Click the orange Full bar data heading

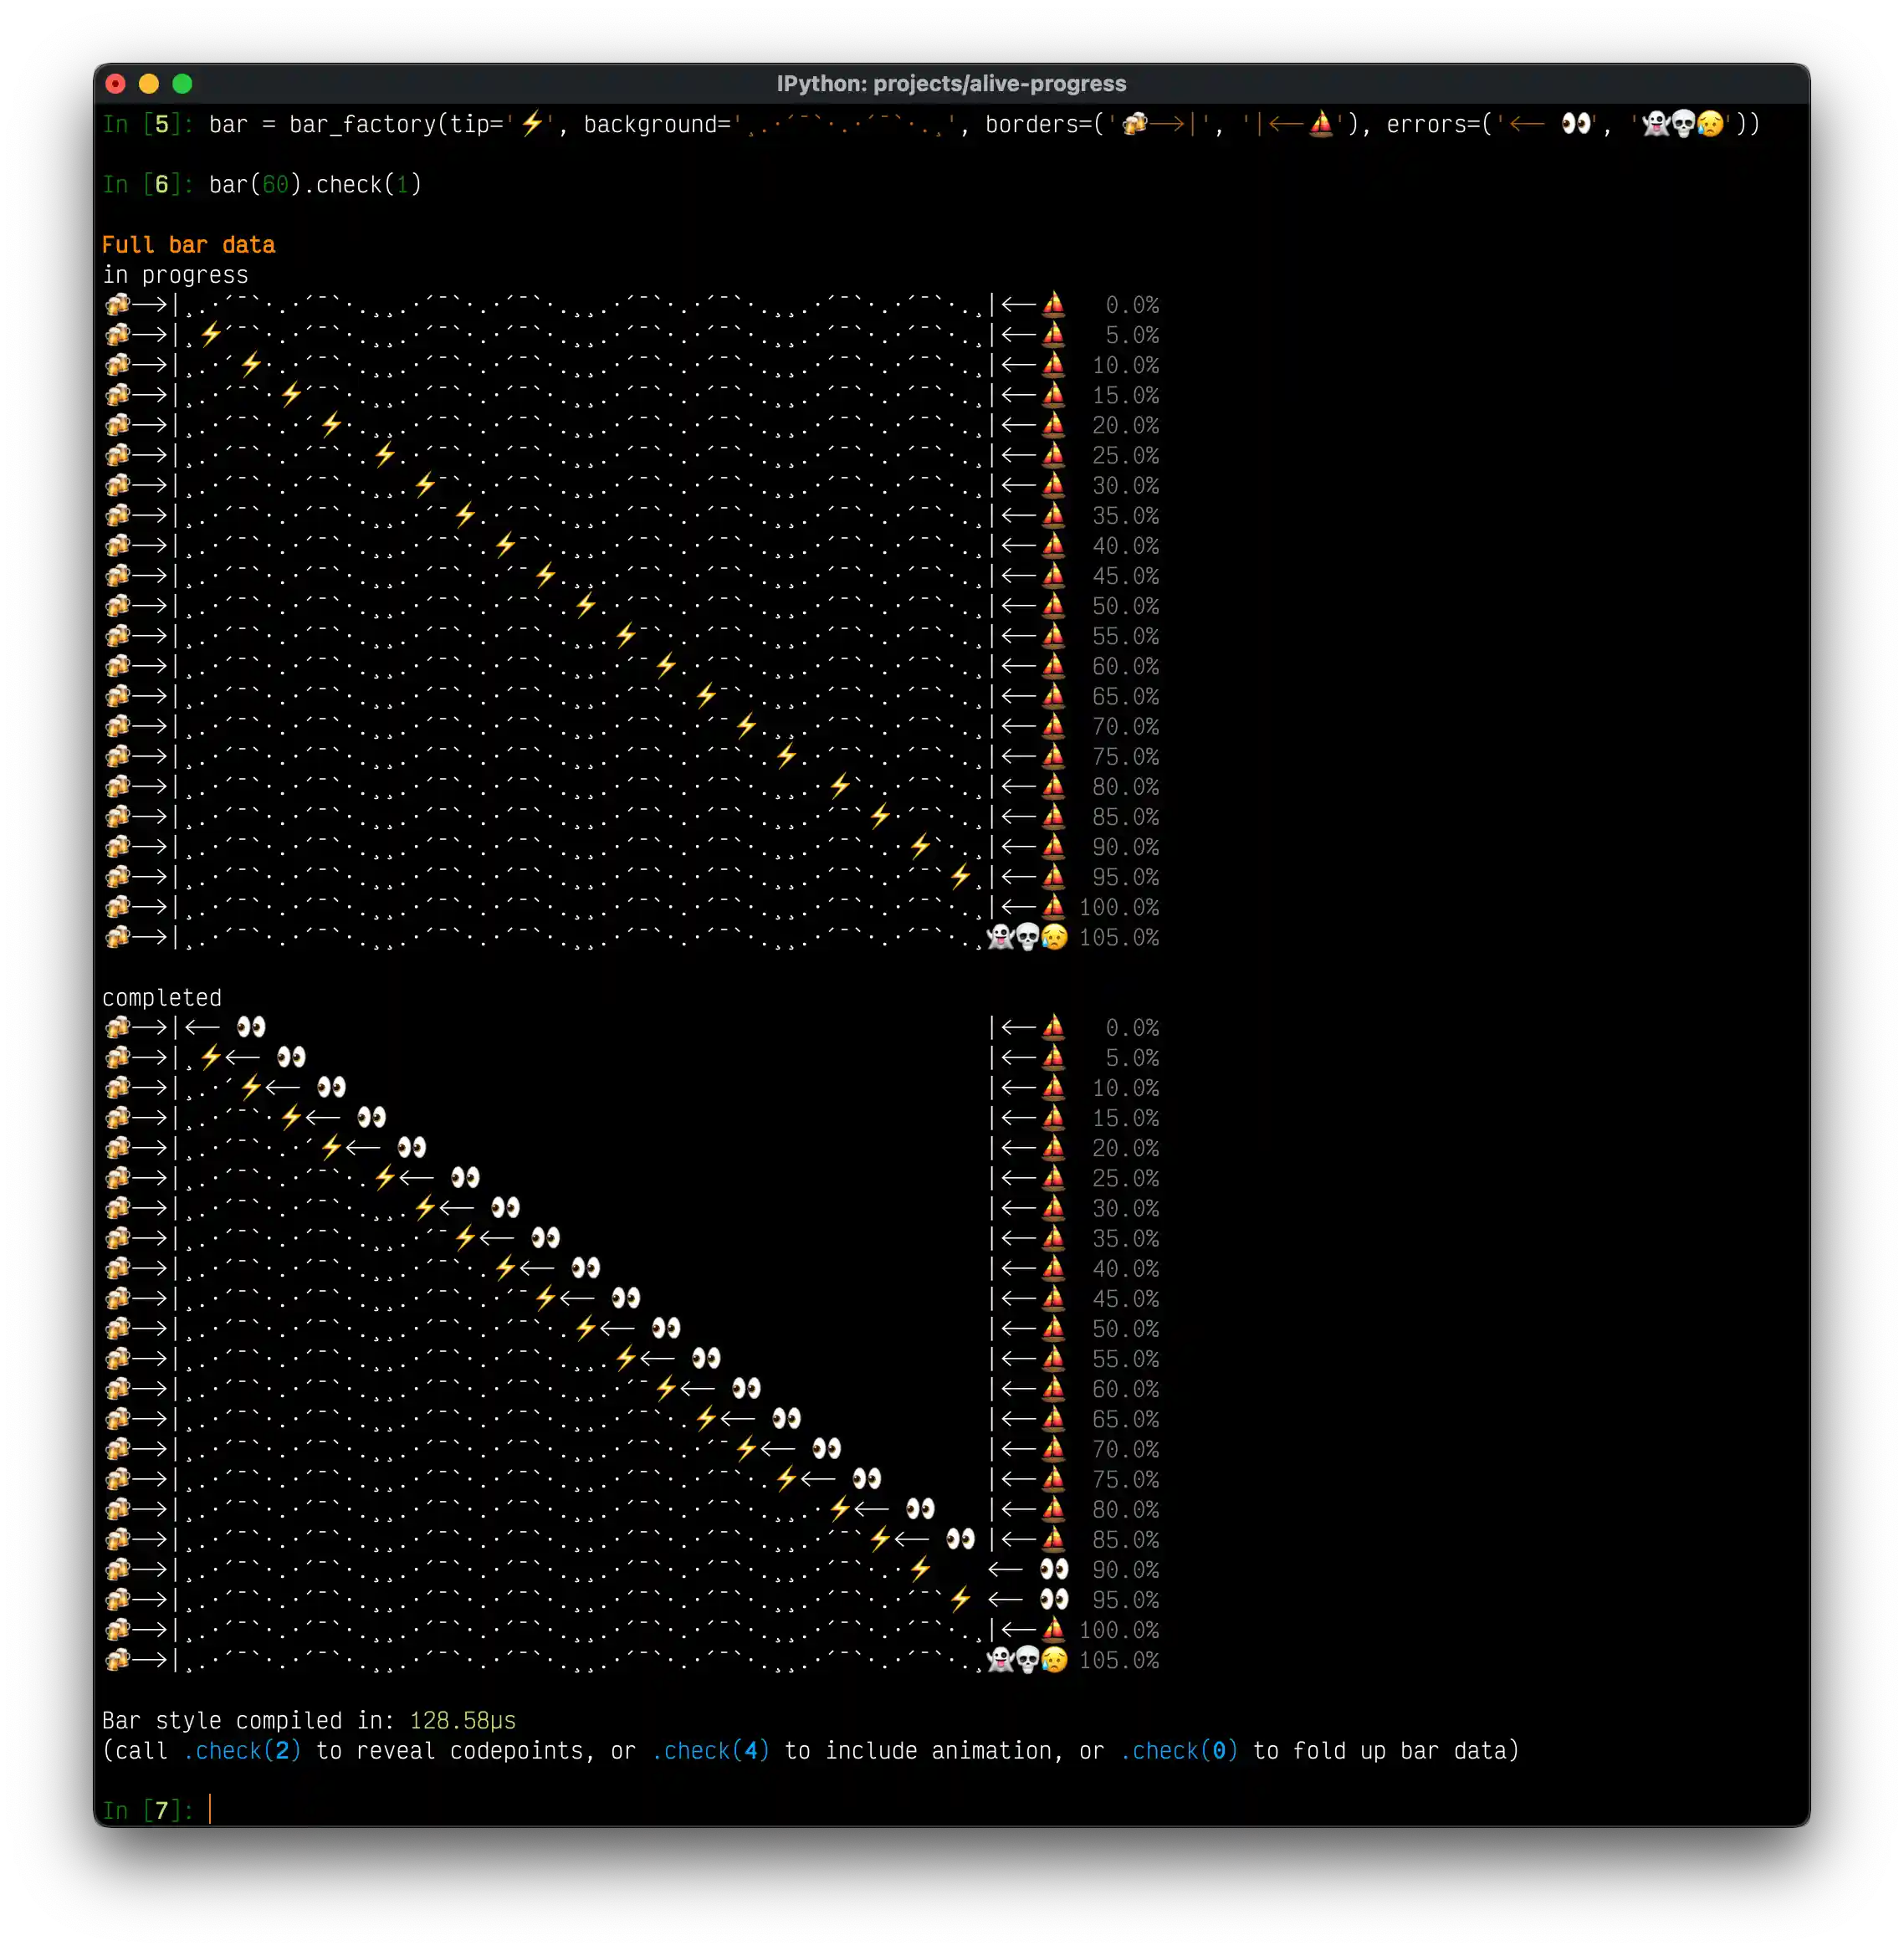188,244
